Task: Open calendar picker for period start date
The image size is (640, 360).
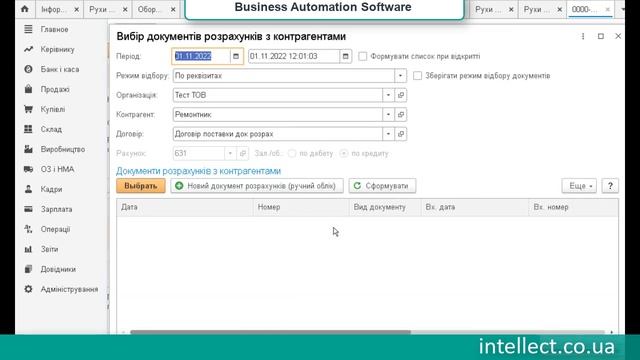Action: point(236,56)
